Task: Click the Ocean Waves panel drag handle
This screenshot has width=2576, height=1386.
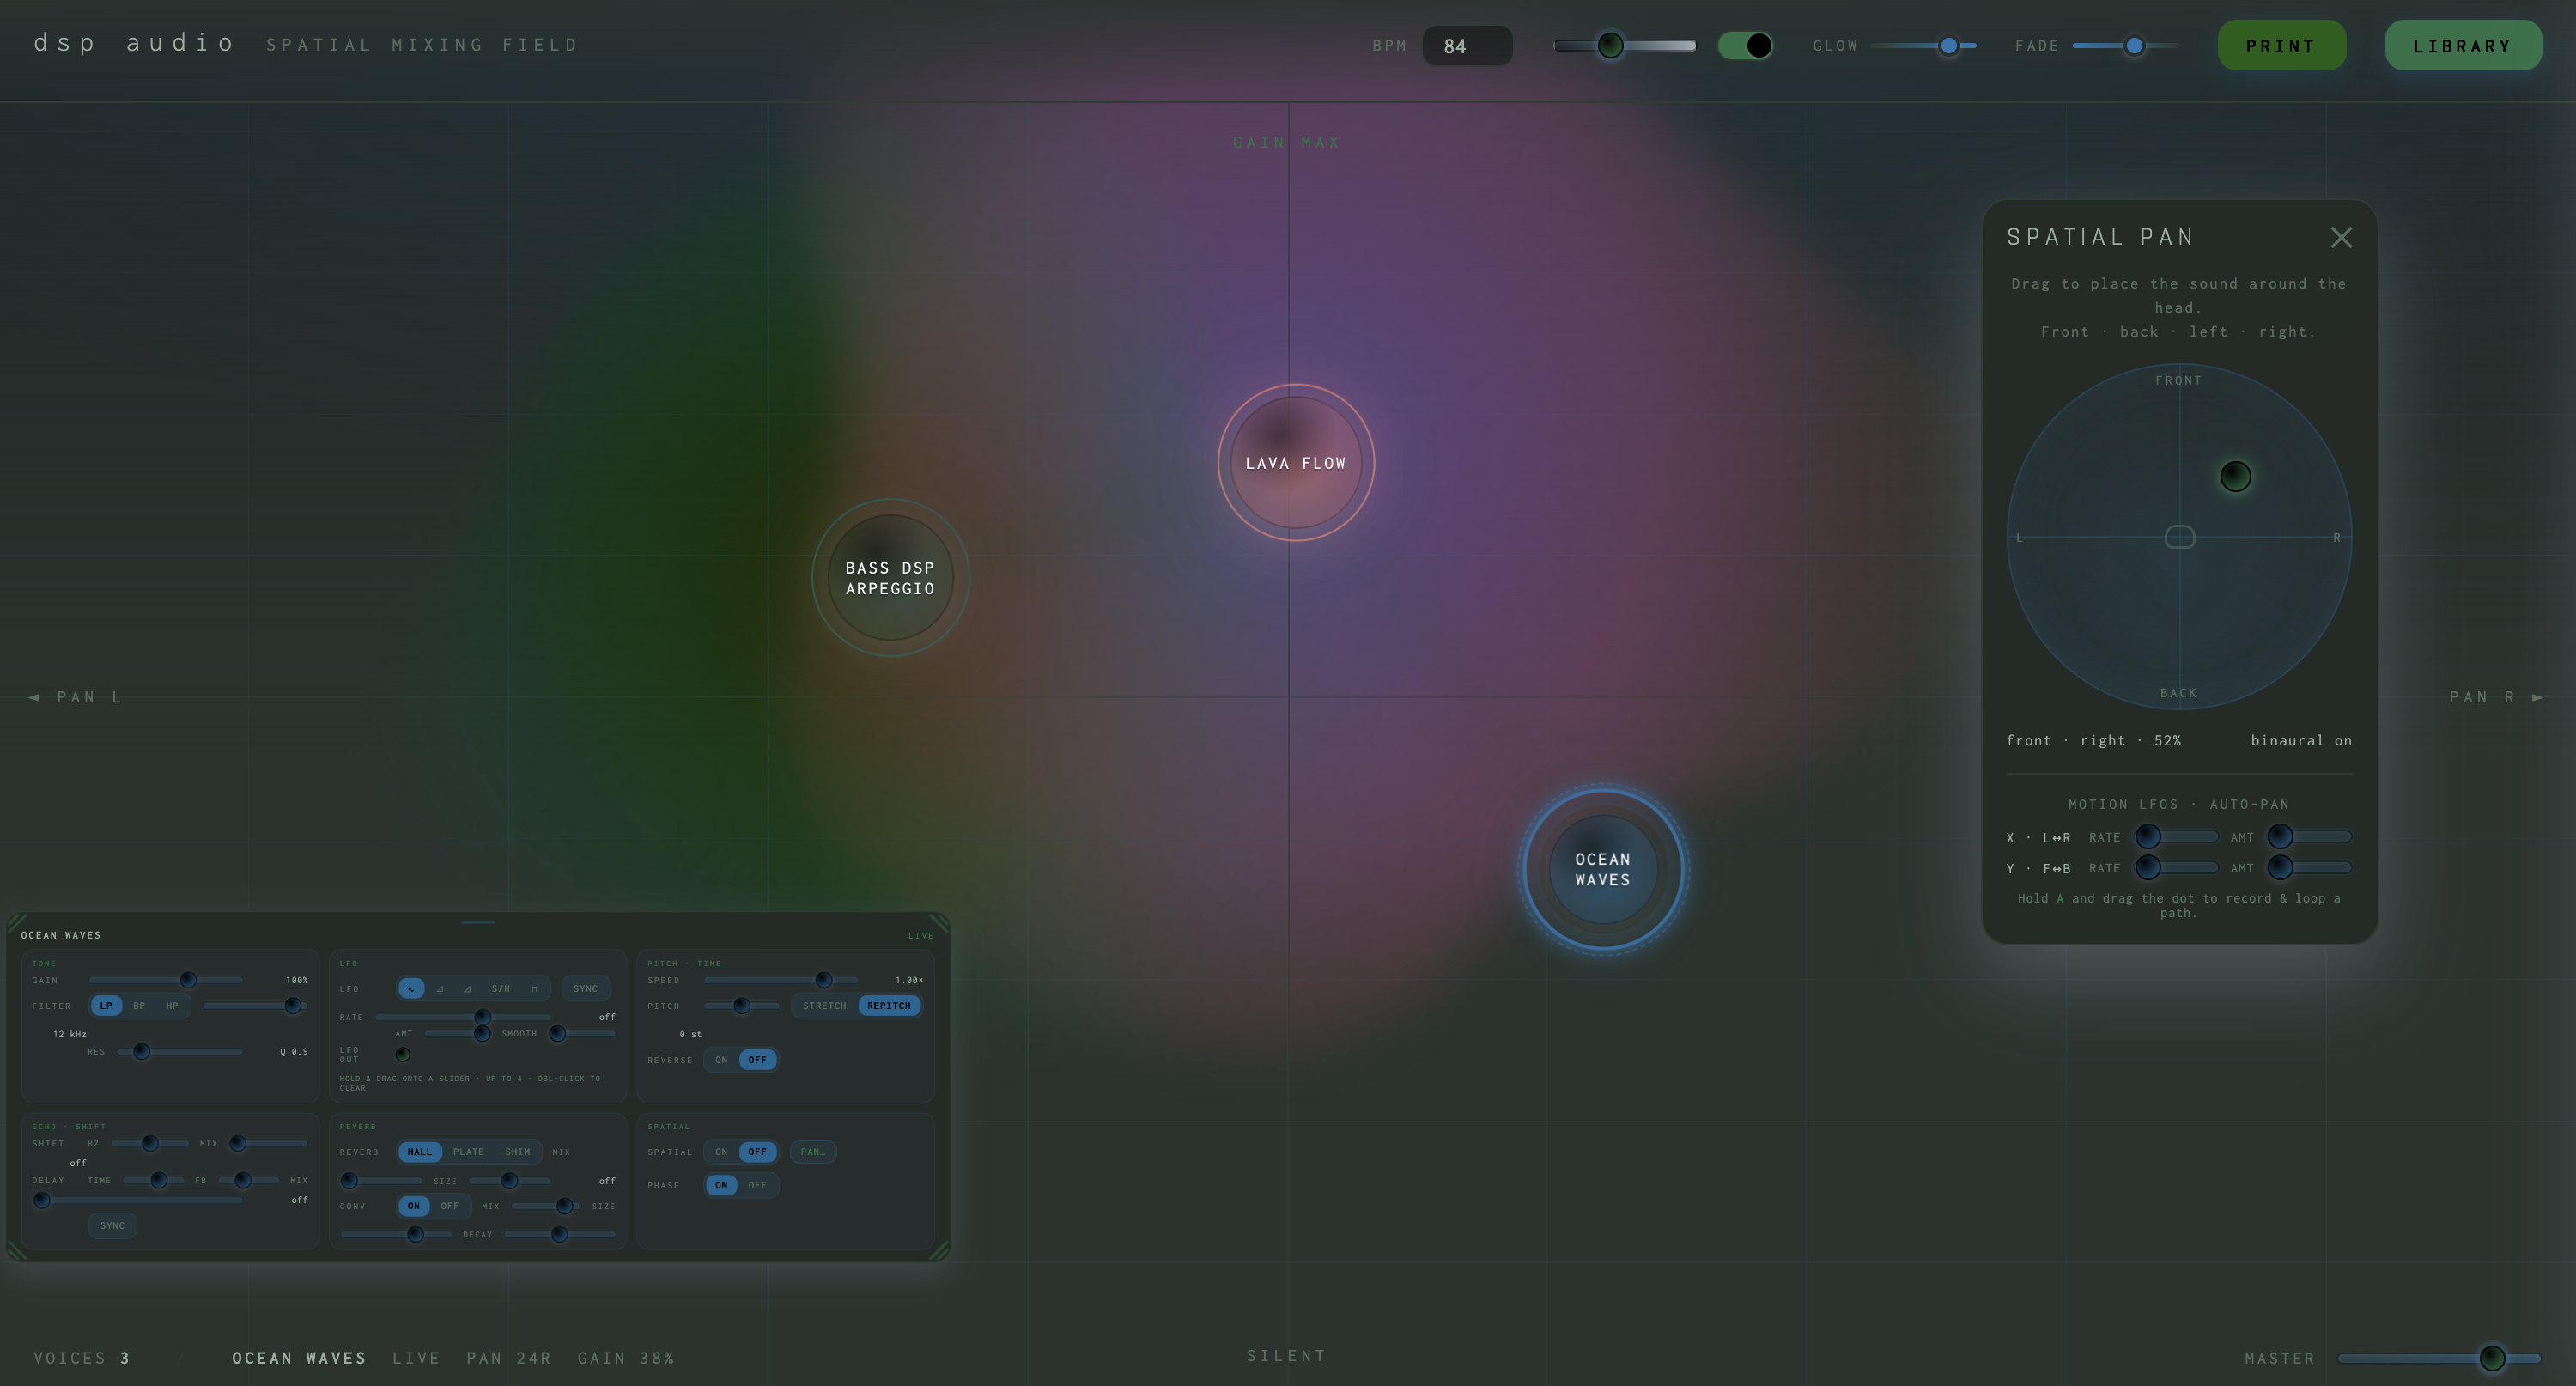Action: pyautogui.click(x=478, y=922)
